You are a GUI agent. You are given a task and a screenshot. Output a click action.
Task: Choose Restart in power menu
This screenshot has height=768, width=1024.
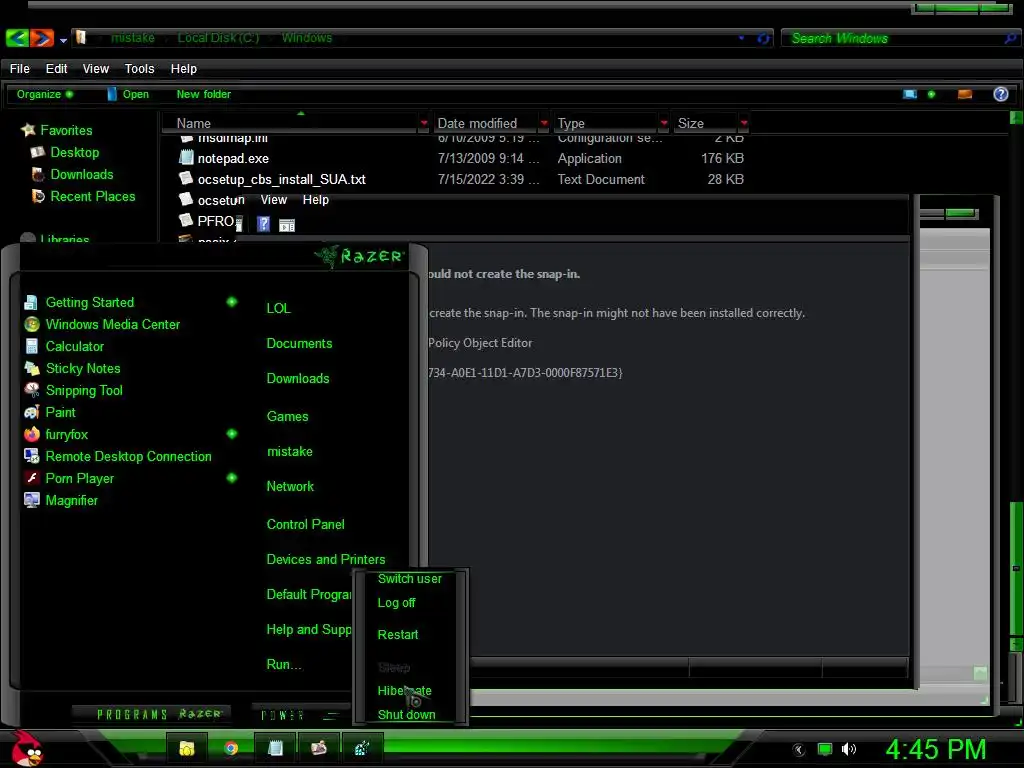click(398, 634)
